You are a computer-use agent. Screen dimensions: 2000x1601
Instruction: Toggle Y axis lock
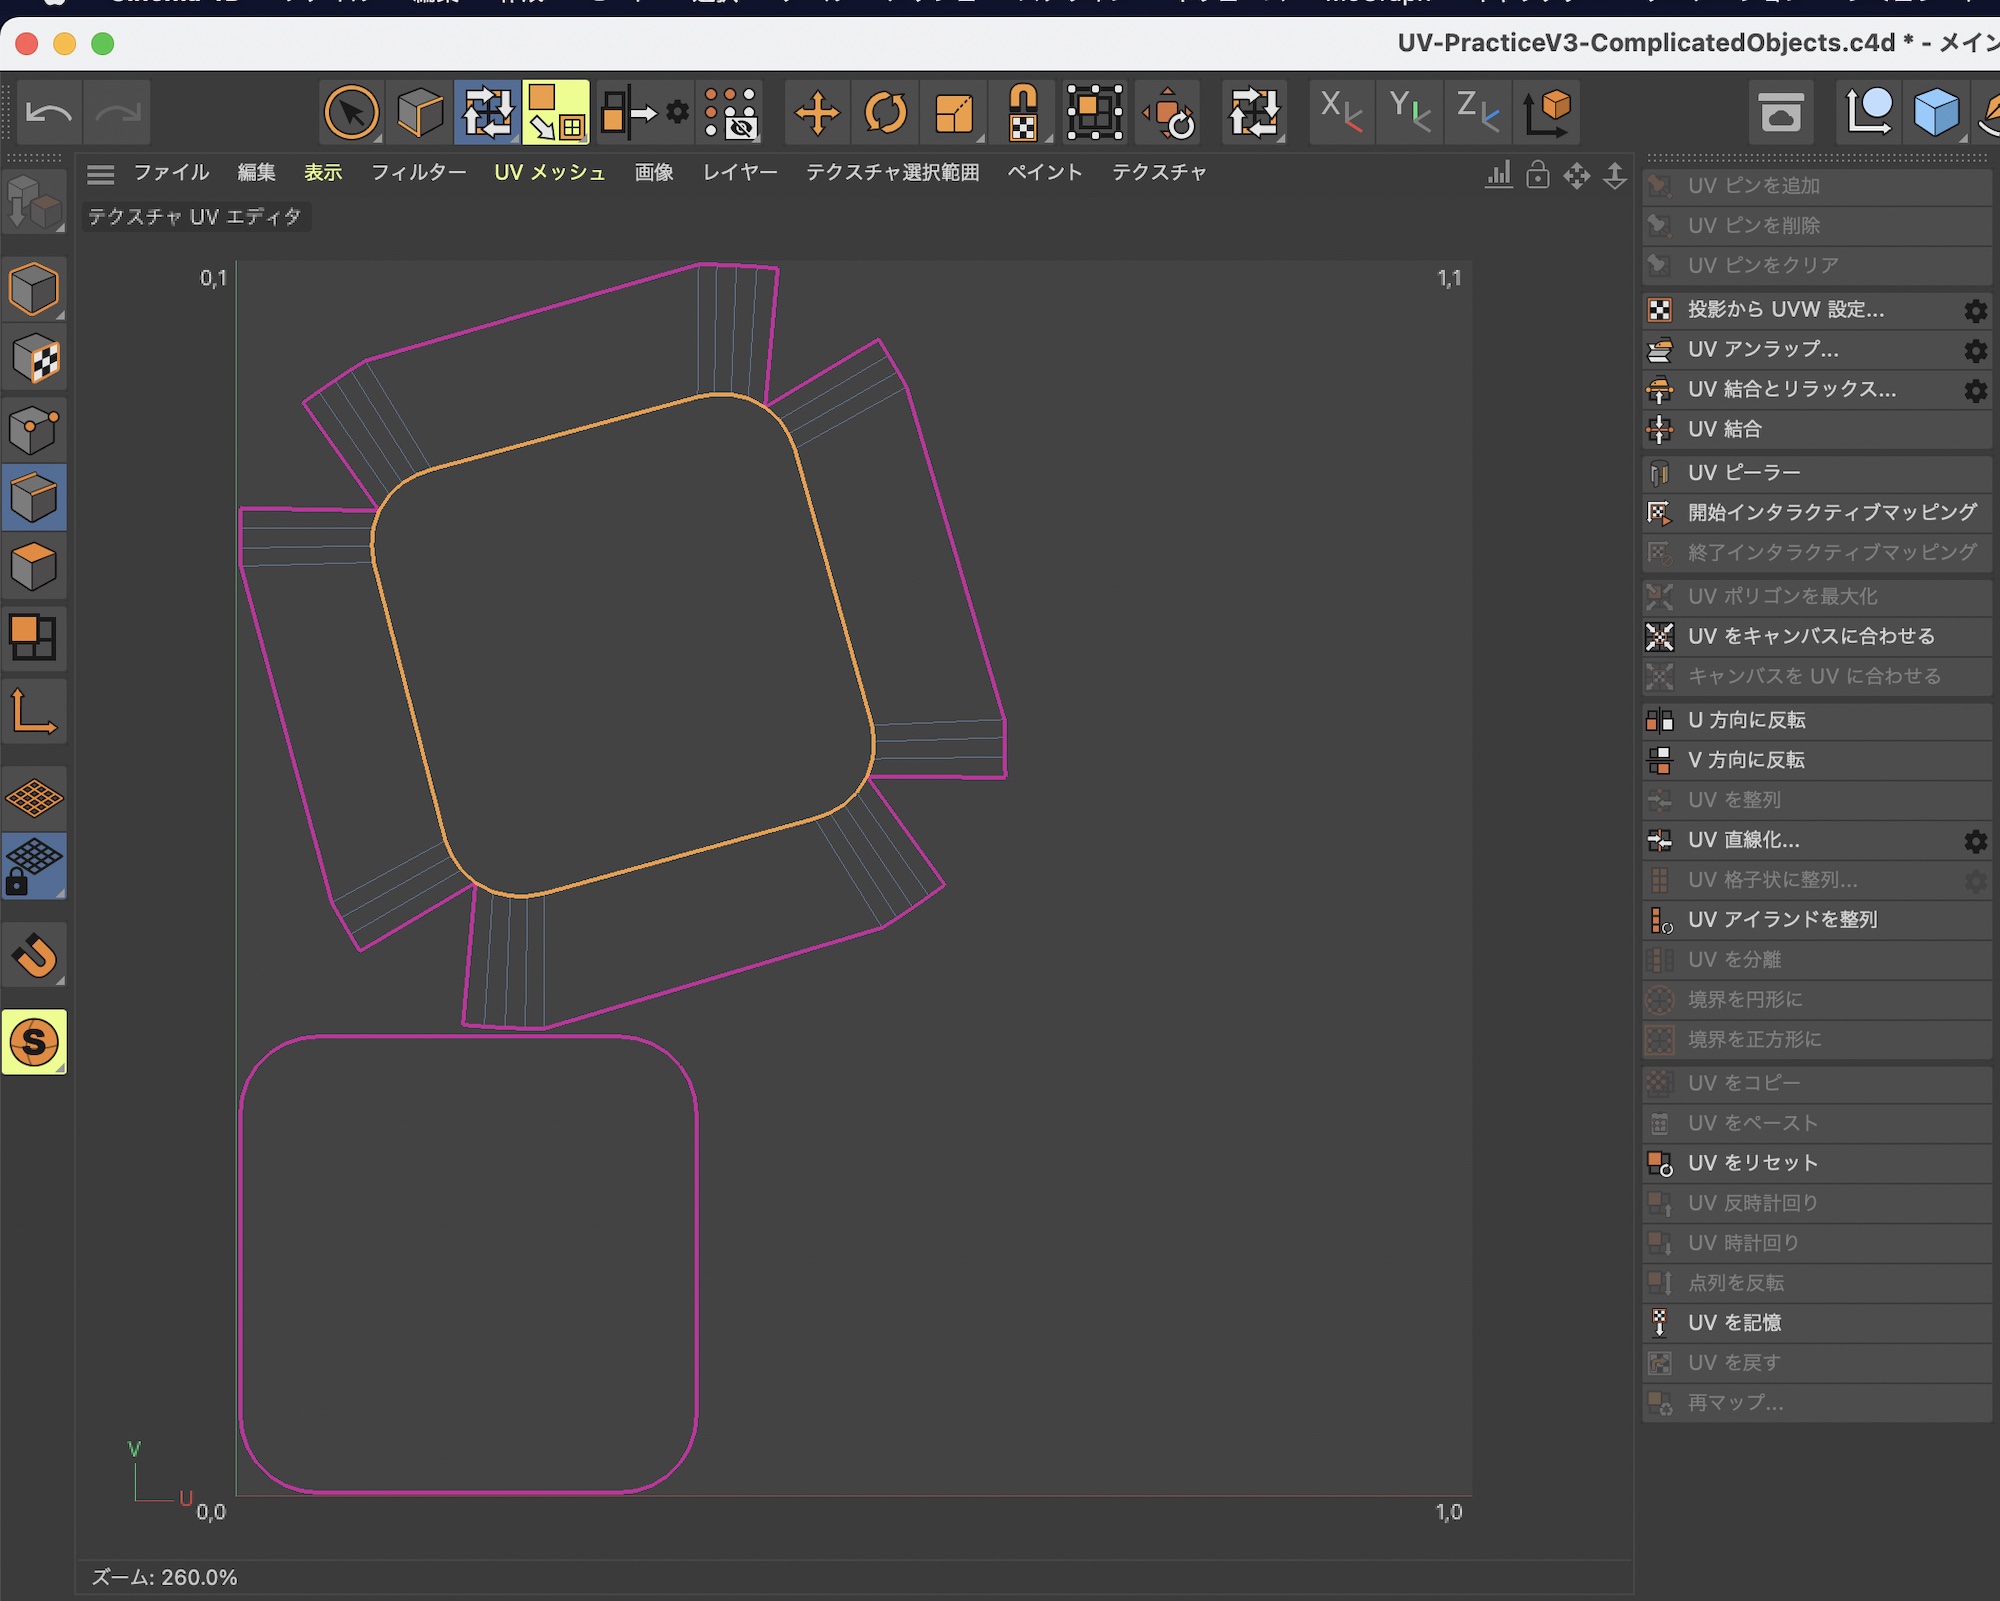click(1409, 111)
